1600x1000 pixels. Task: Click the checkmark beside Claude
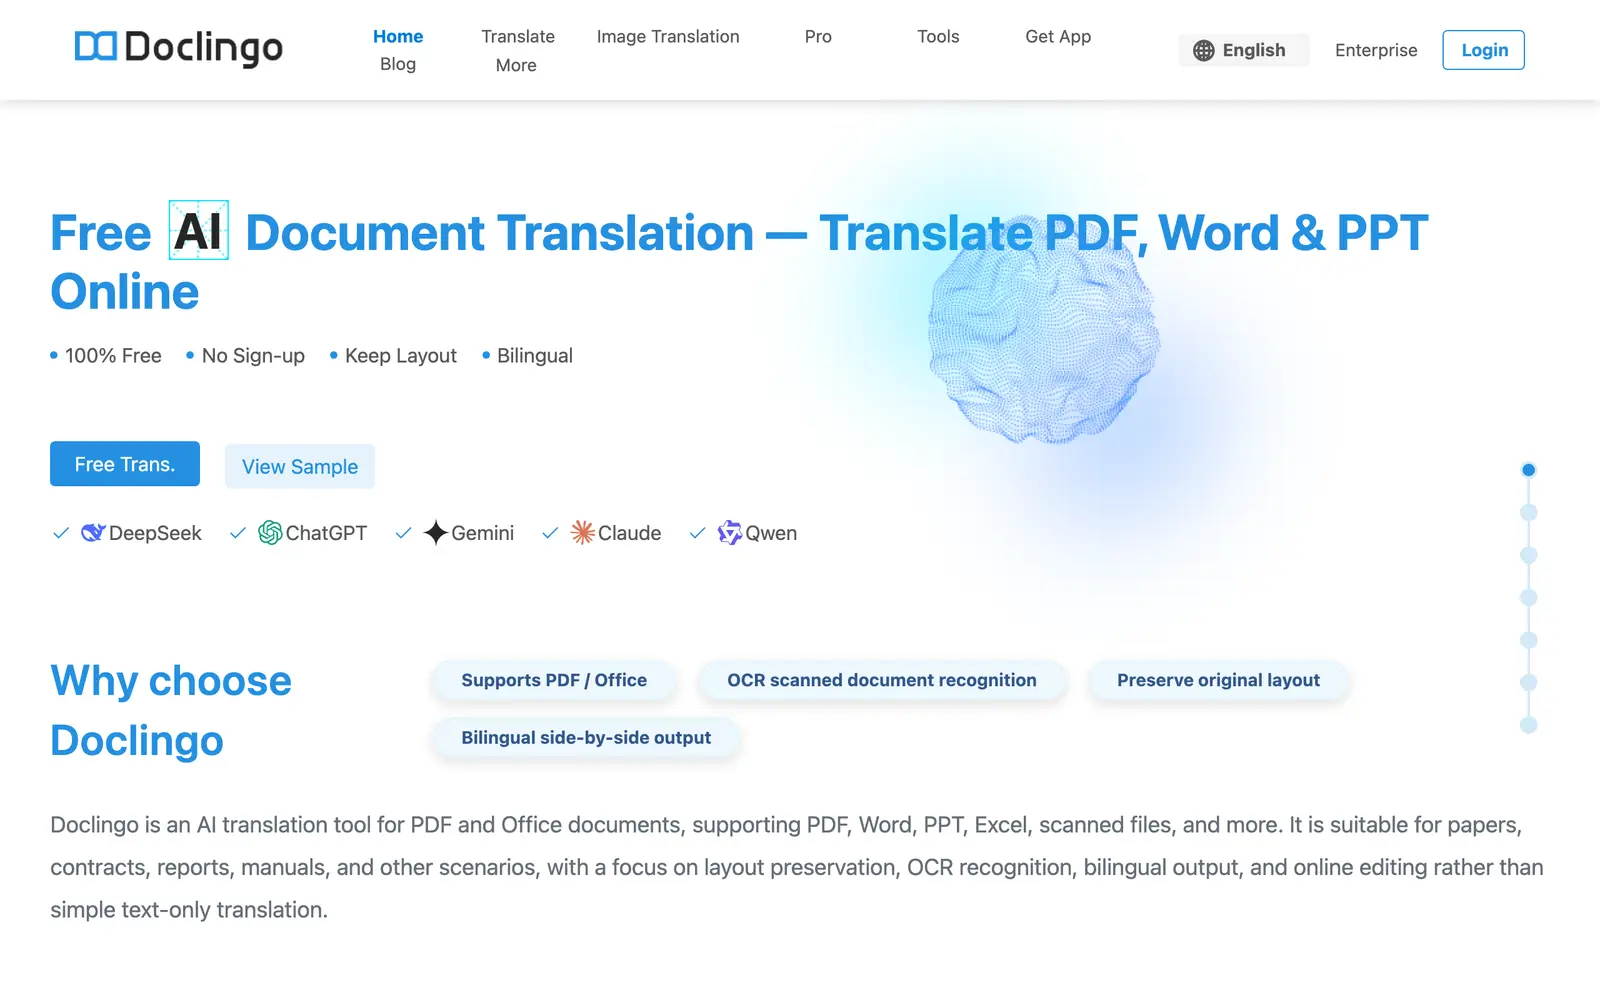550,533
